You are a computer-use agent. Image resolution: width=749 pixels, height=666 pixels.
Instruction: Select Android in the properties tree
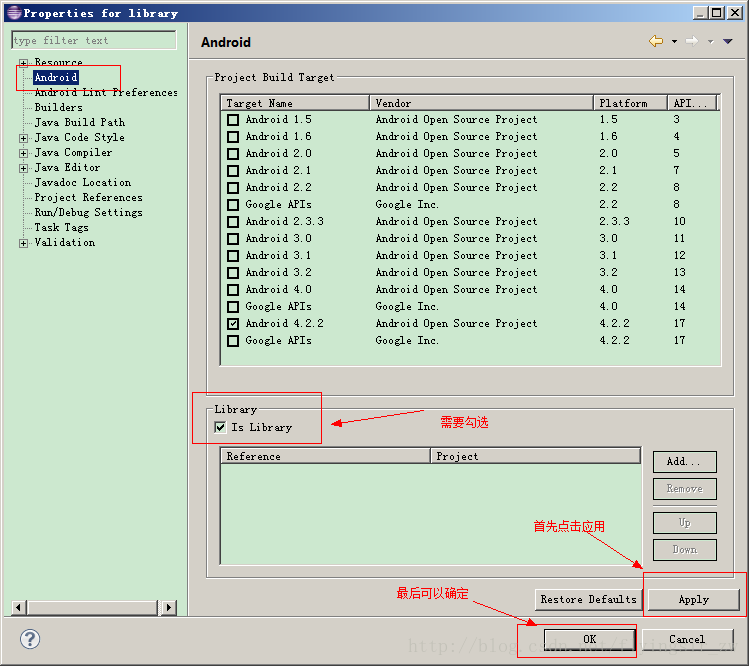(x=56, y=77)
